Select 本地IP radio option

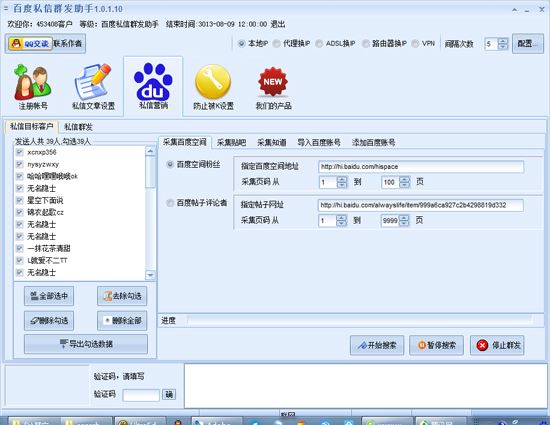coord(242,44)
